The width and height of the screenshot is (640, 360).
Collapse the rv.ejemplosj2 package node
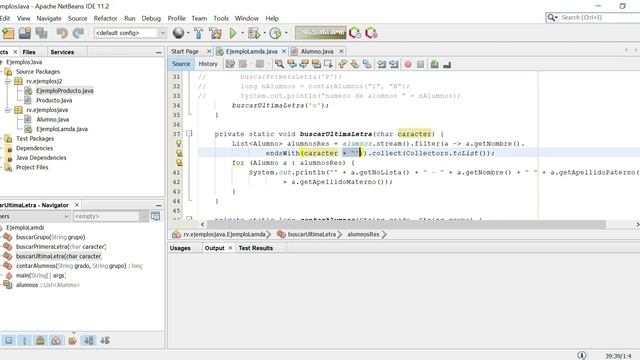(x=8, y=81)
